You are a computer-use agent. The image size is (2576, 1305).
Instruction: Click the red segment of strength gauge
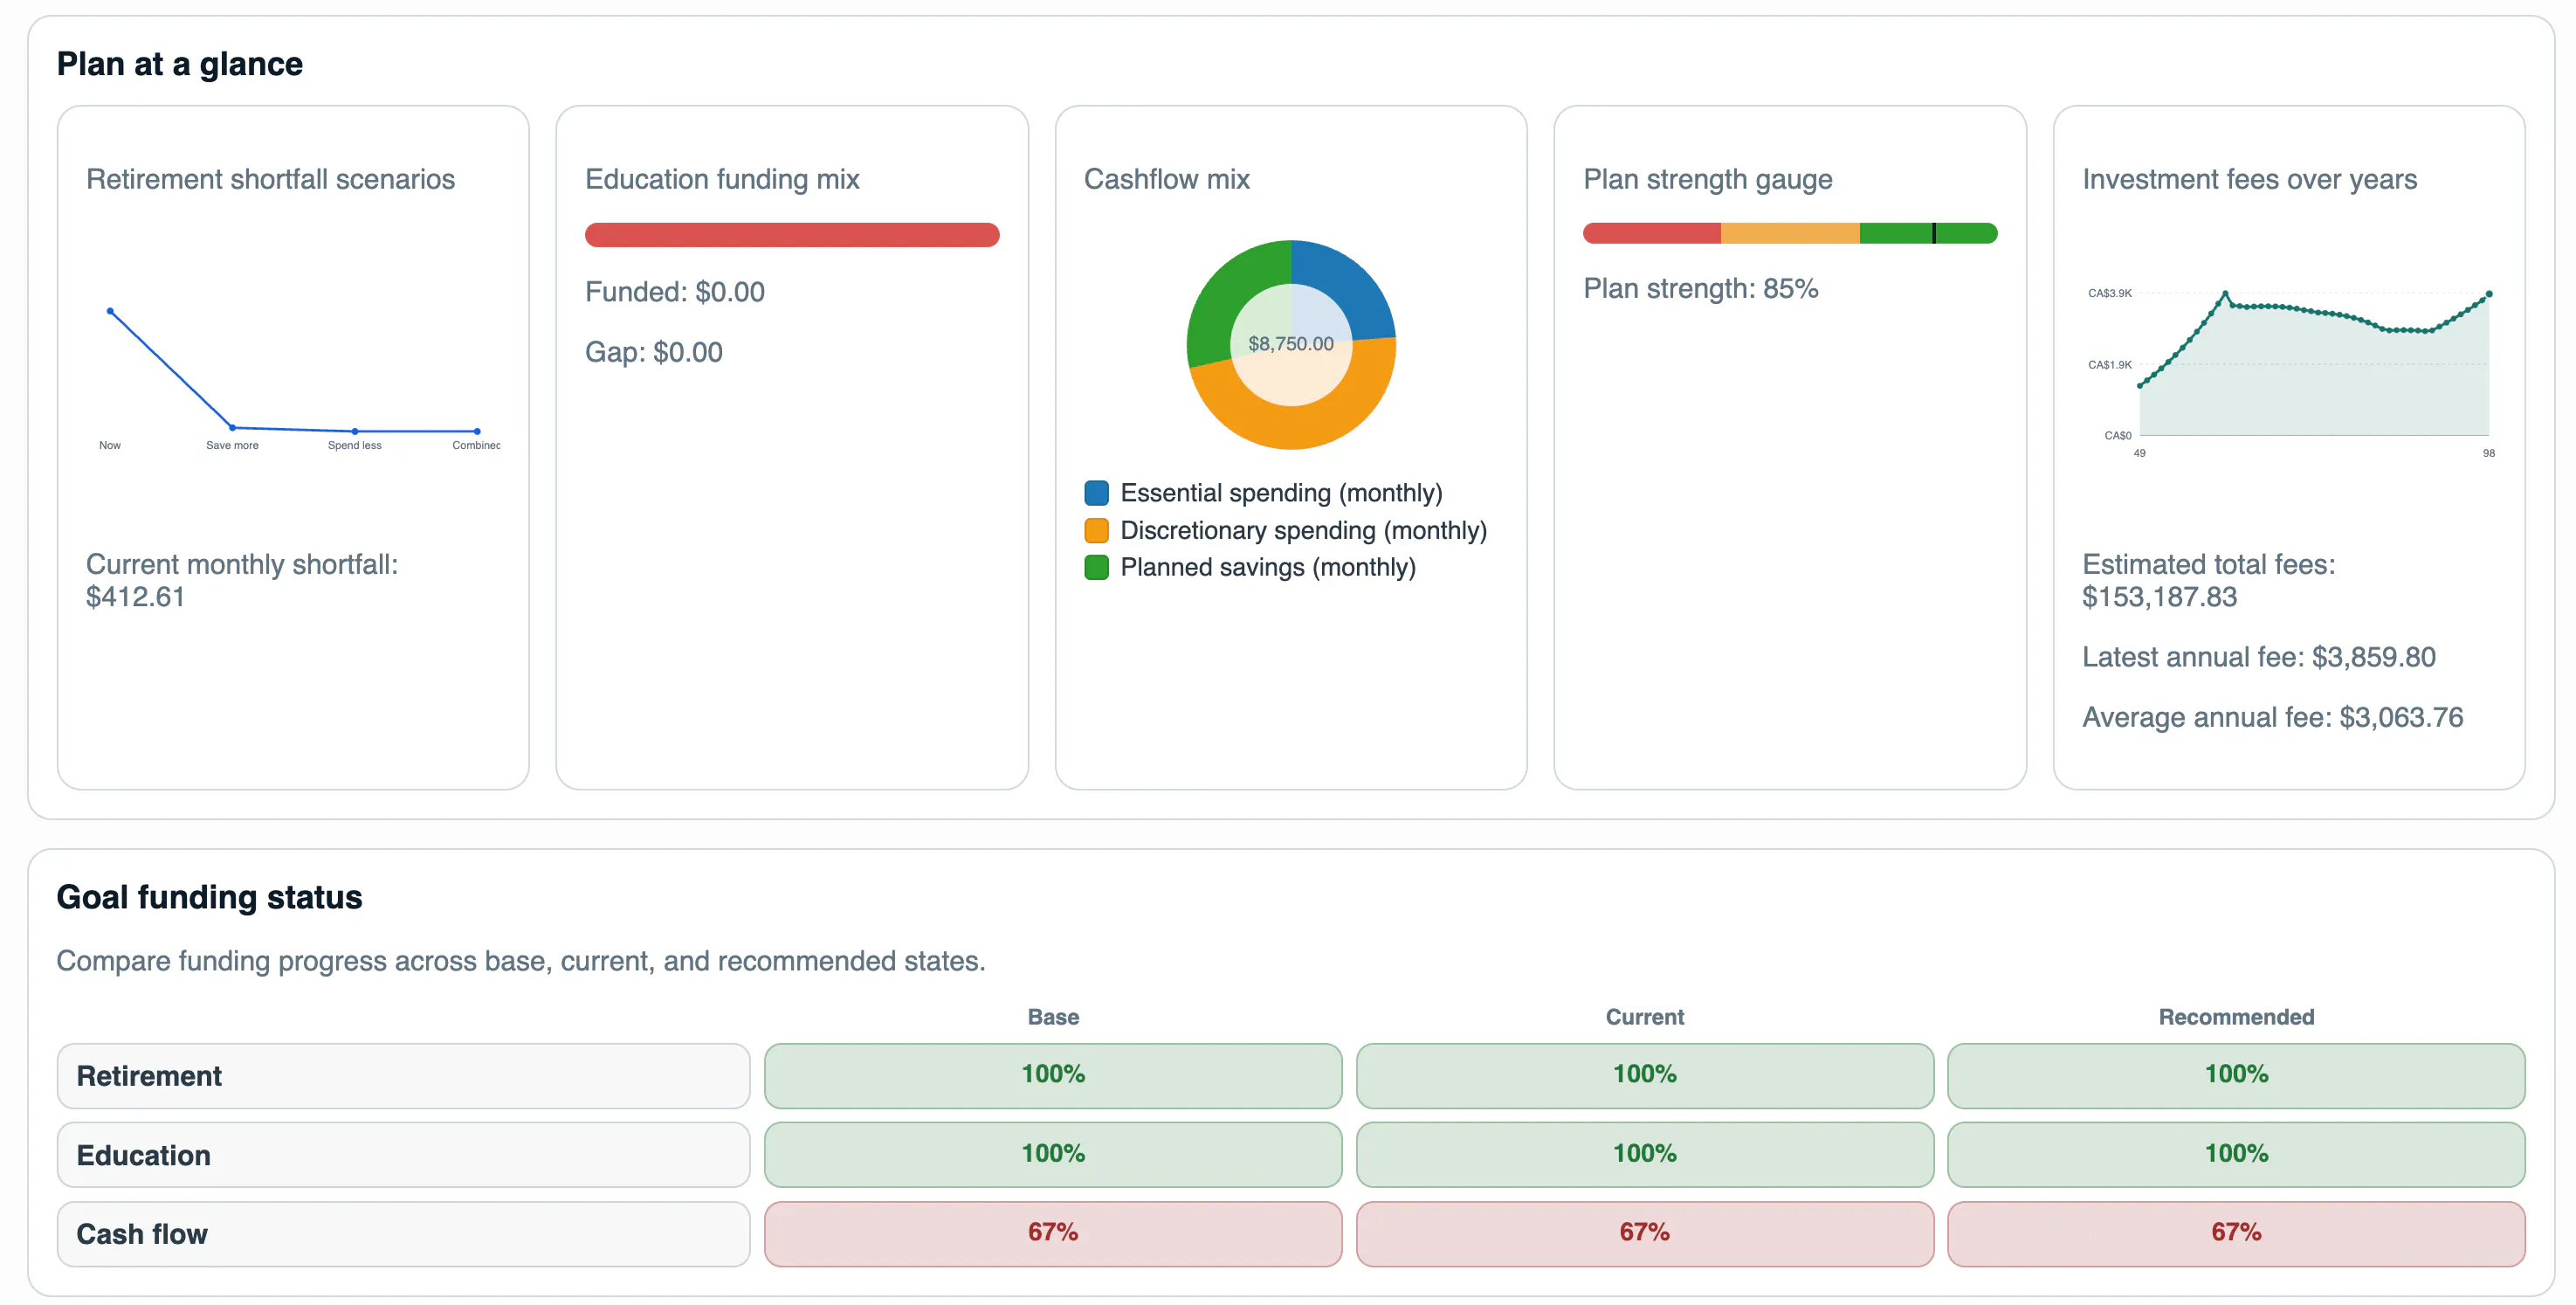coord(1651,233)
